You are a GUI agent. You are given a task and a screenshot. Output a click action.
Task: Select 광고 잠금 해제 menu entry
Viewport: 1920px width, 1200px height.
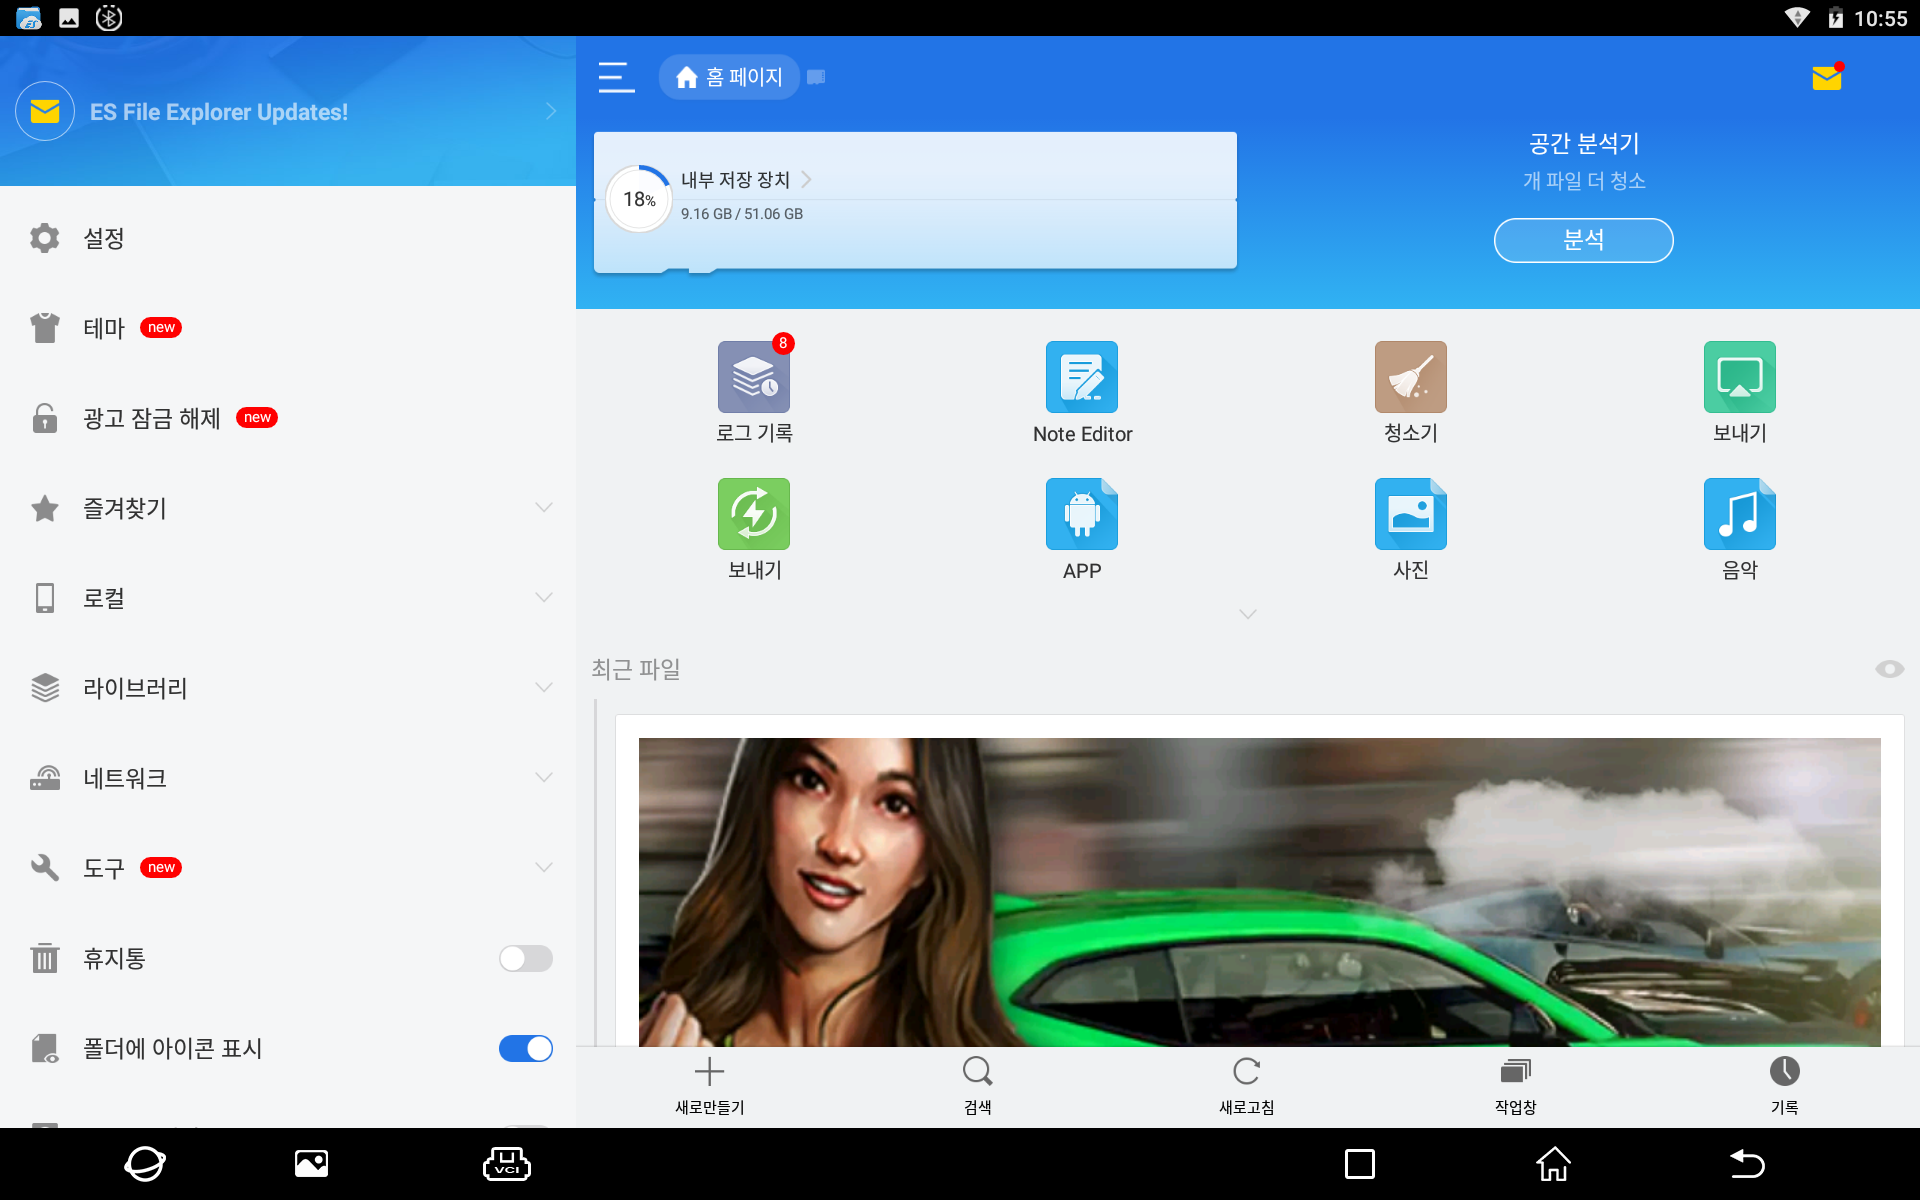pos(288,418)
